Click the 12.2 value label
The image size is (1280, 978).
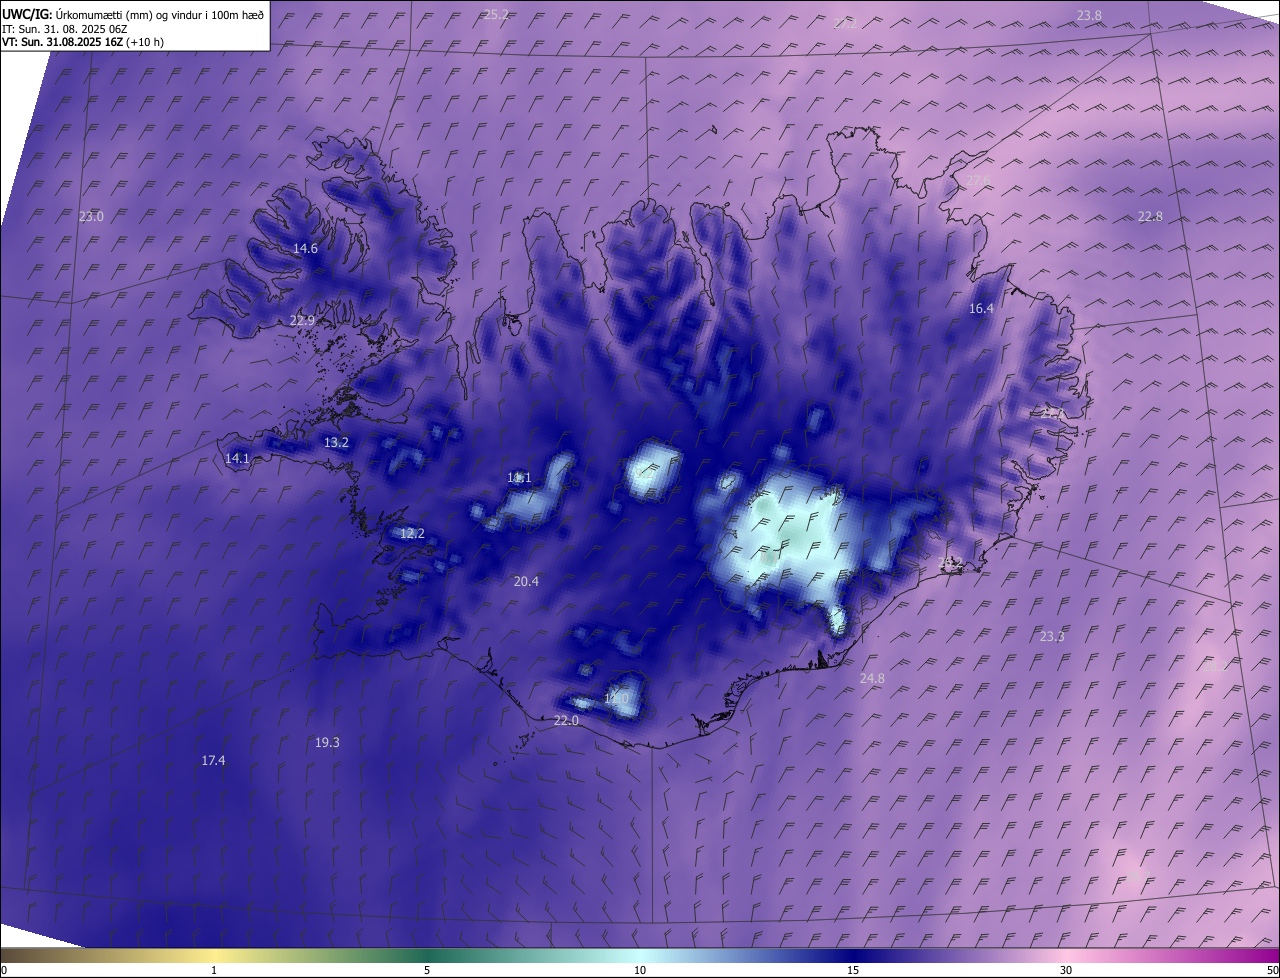click(x=412, y=534)
